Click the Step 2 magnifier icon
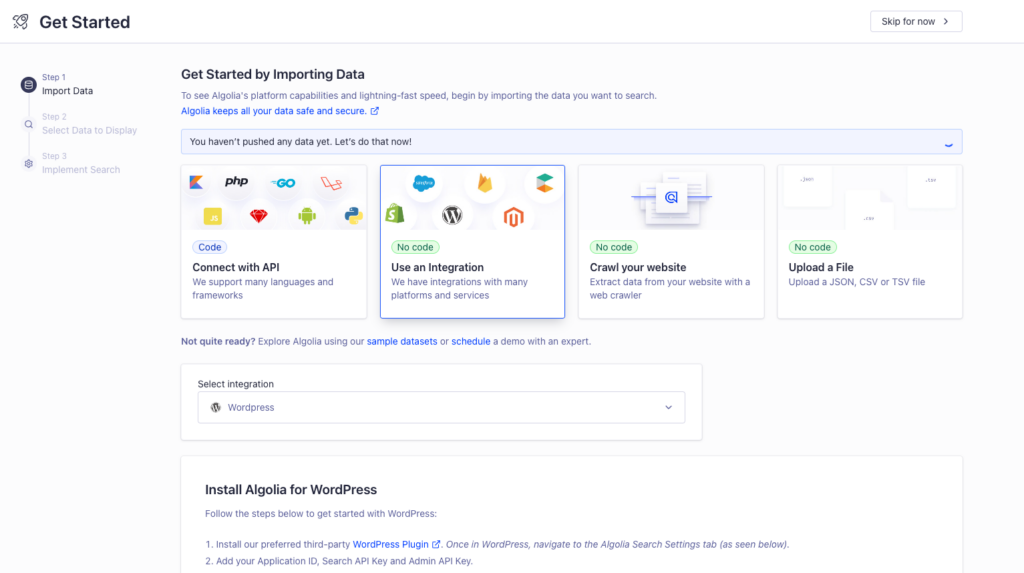Image resolution: width=1024 pixels, height=573 pixels. (x=28, y=124)
